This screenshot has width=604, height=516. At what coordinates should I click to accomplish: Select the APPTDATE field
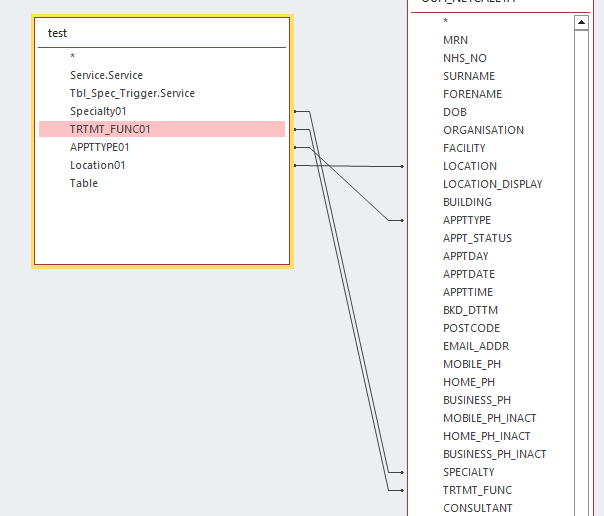(469, 274)
